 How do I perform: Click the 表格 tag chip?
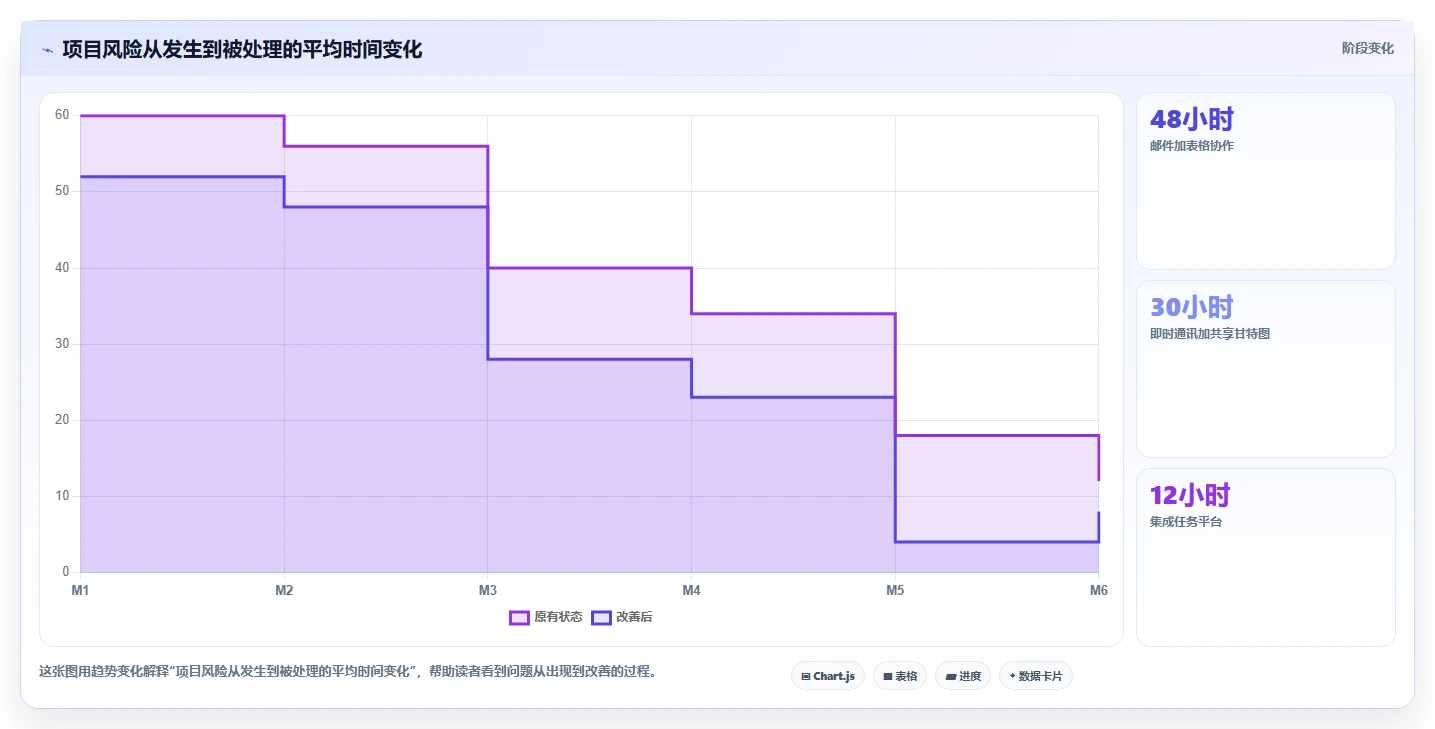coord(900,676)
